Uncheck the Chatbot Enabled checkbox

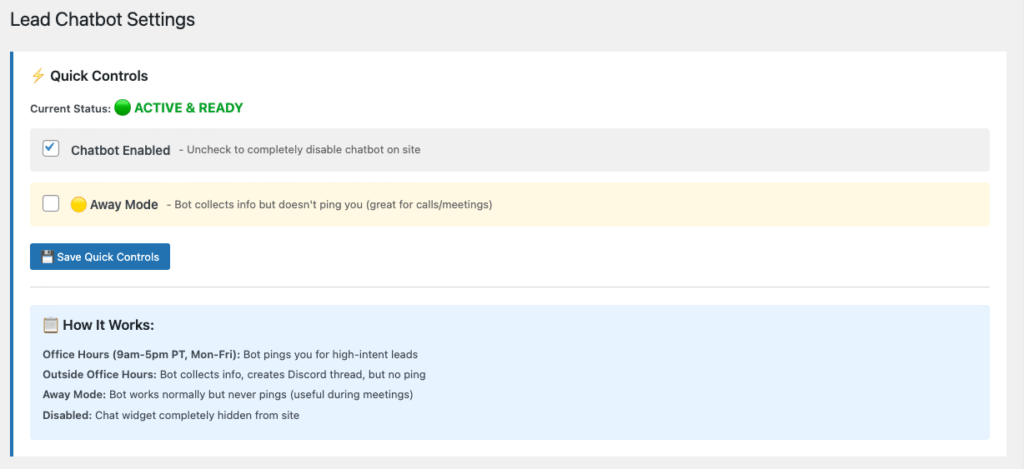point(51,149)
